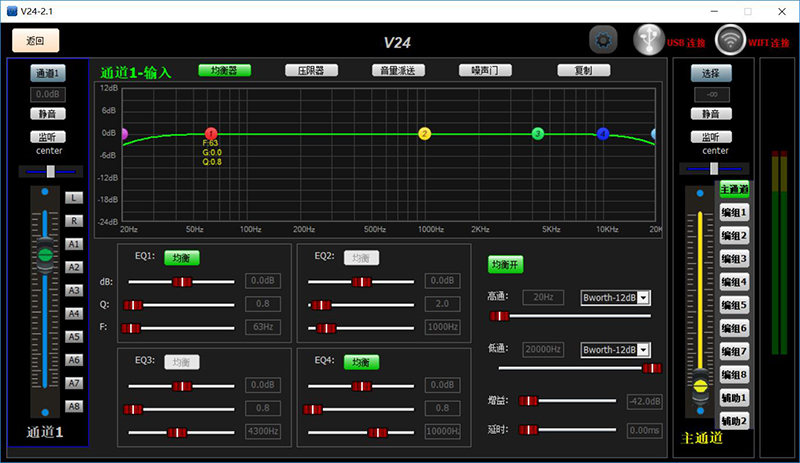Select green EQ node 3 on graph
The width and height of the screenshot is (800, 463).
pyautogui.click(x=538, y=134)
